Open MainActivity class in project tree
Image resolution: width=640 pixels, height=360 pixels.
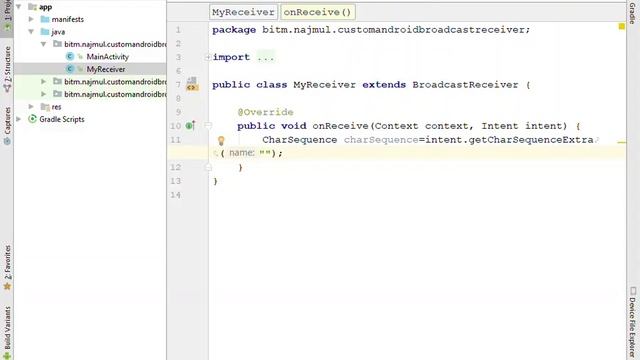(x=107, y=57)
